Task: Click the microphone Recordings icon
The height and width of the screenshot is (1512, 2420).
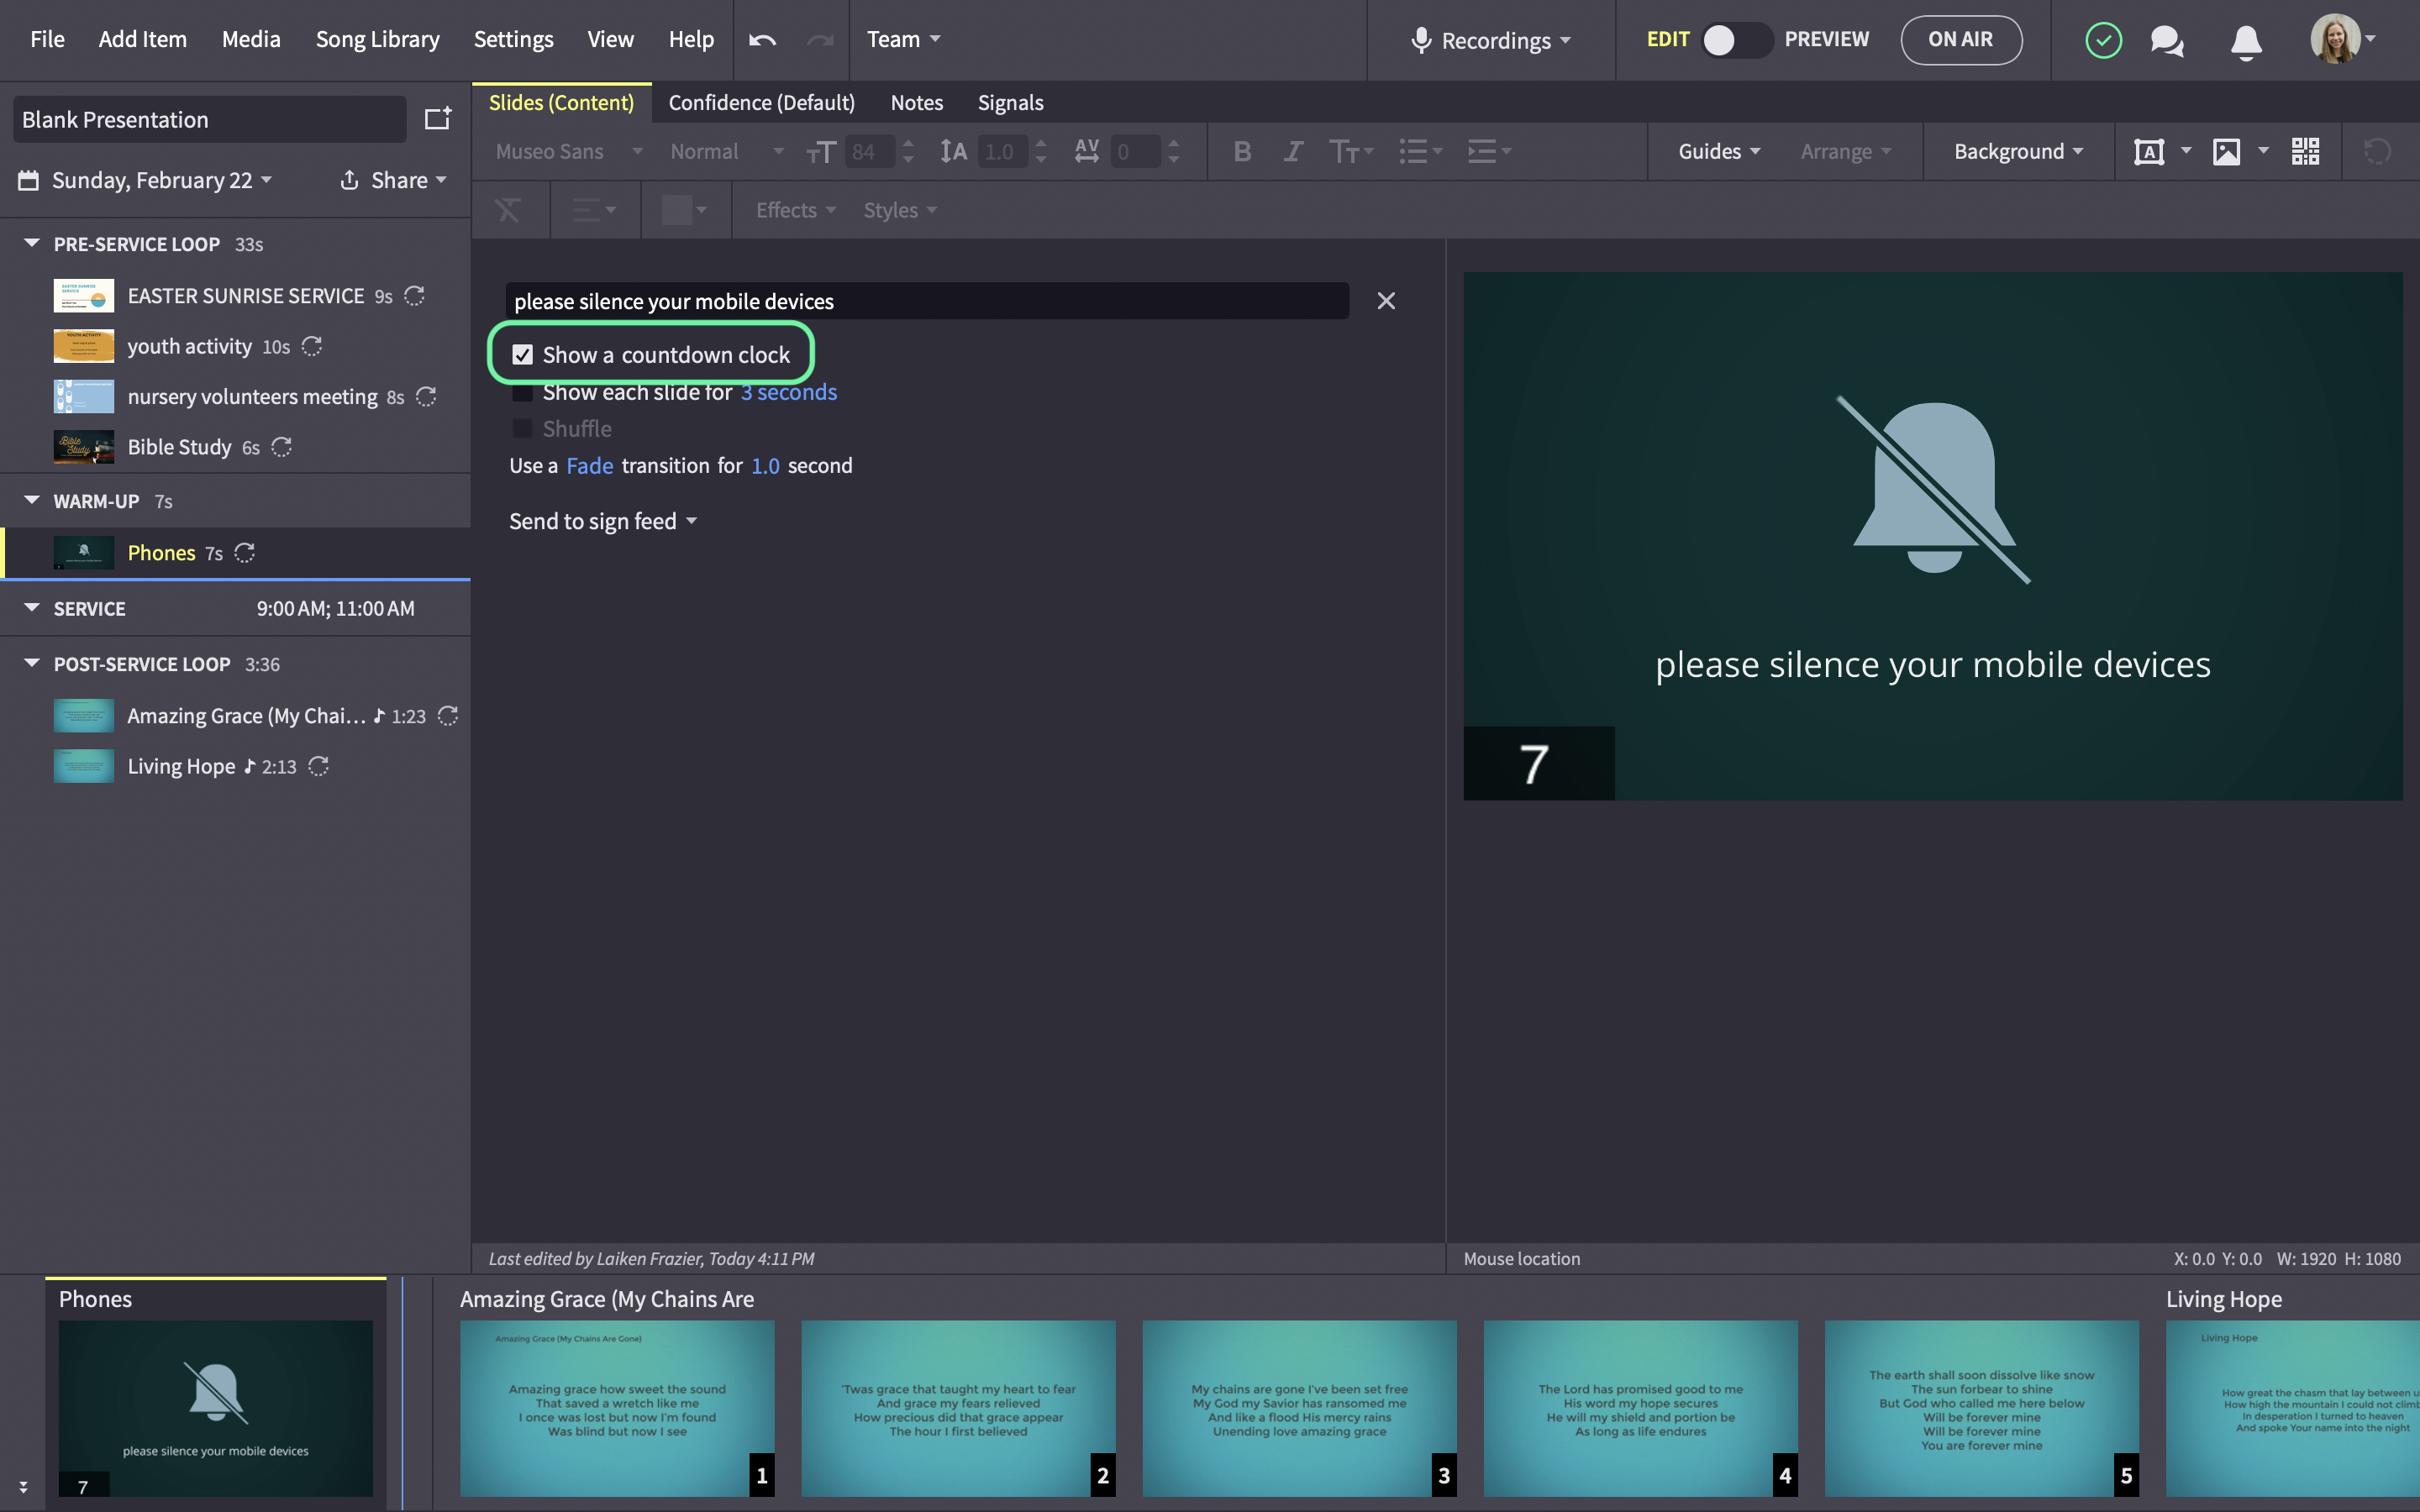Action: 1420,40
